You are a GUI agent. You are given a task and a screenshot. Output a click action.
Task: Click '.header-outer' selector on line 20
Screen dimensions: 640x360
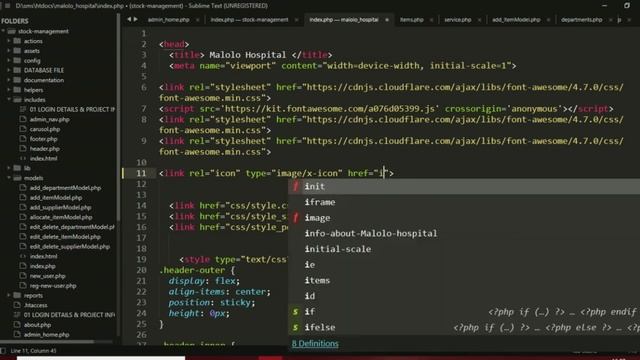coord(192,270)
